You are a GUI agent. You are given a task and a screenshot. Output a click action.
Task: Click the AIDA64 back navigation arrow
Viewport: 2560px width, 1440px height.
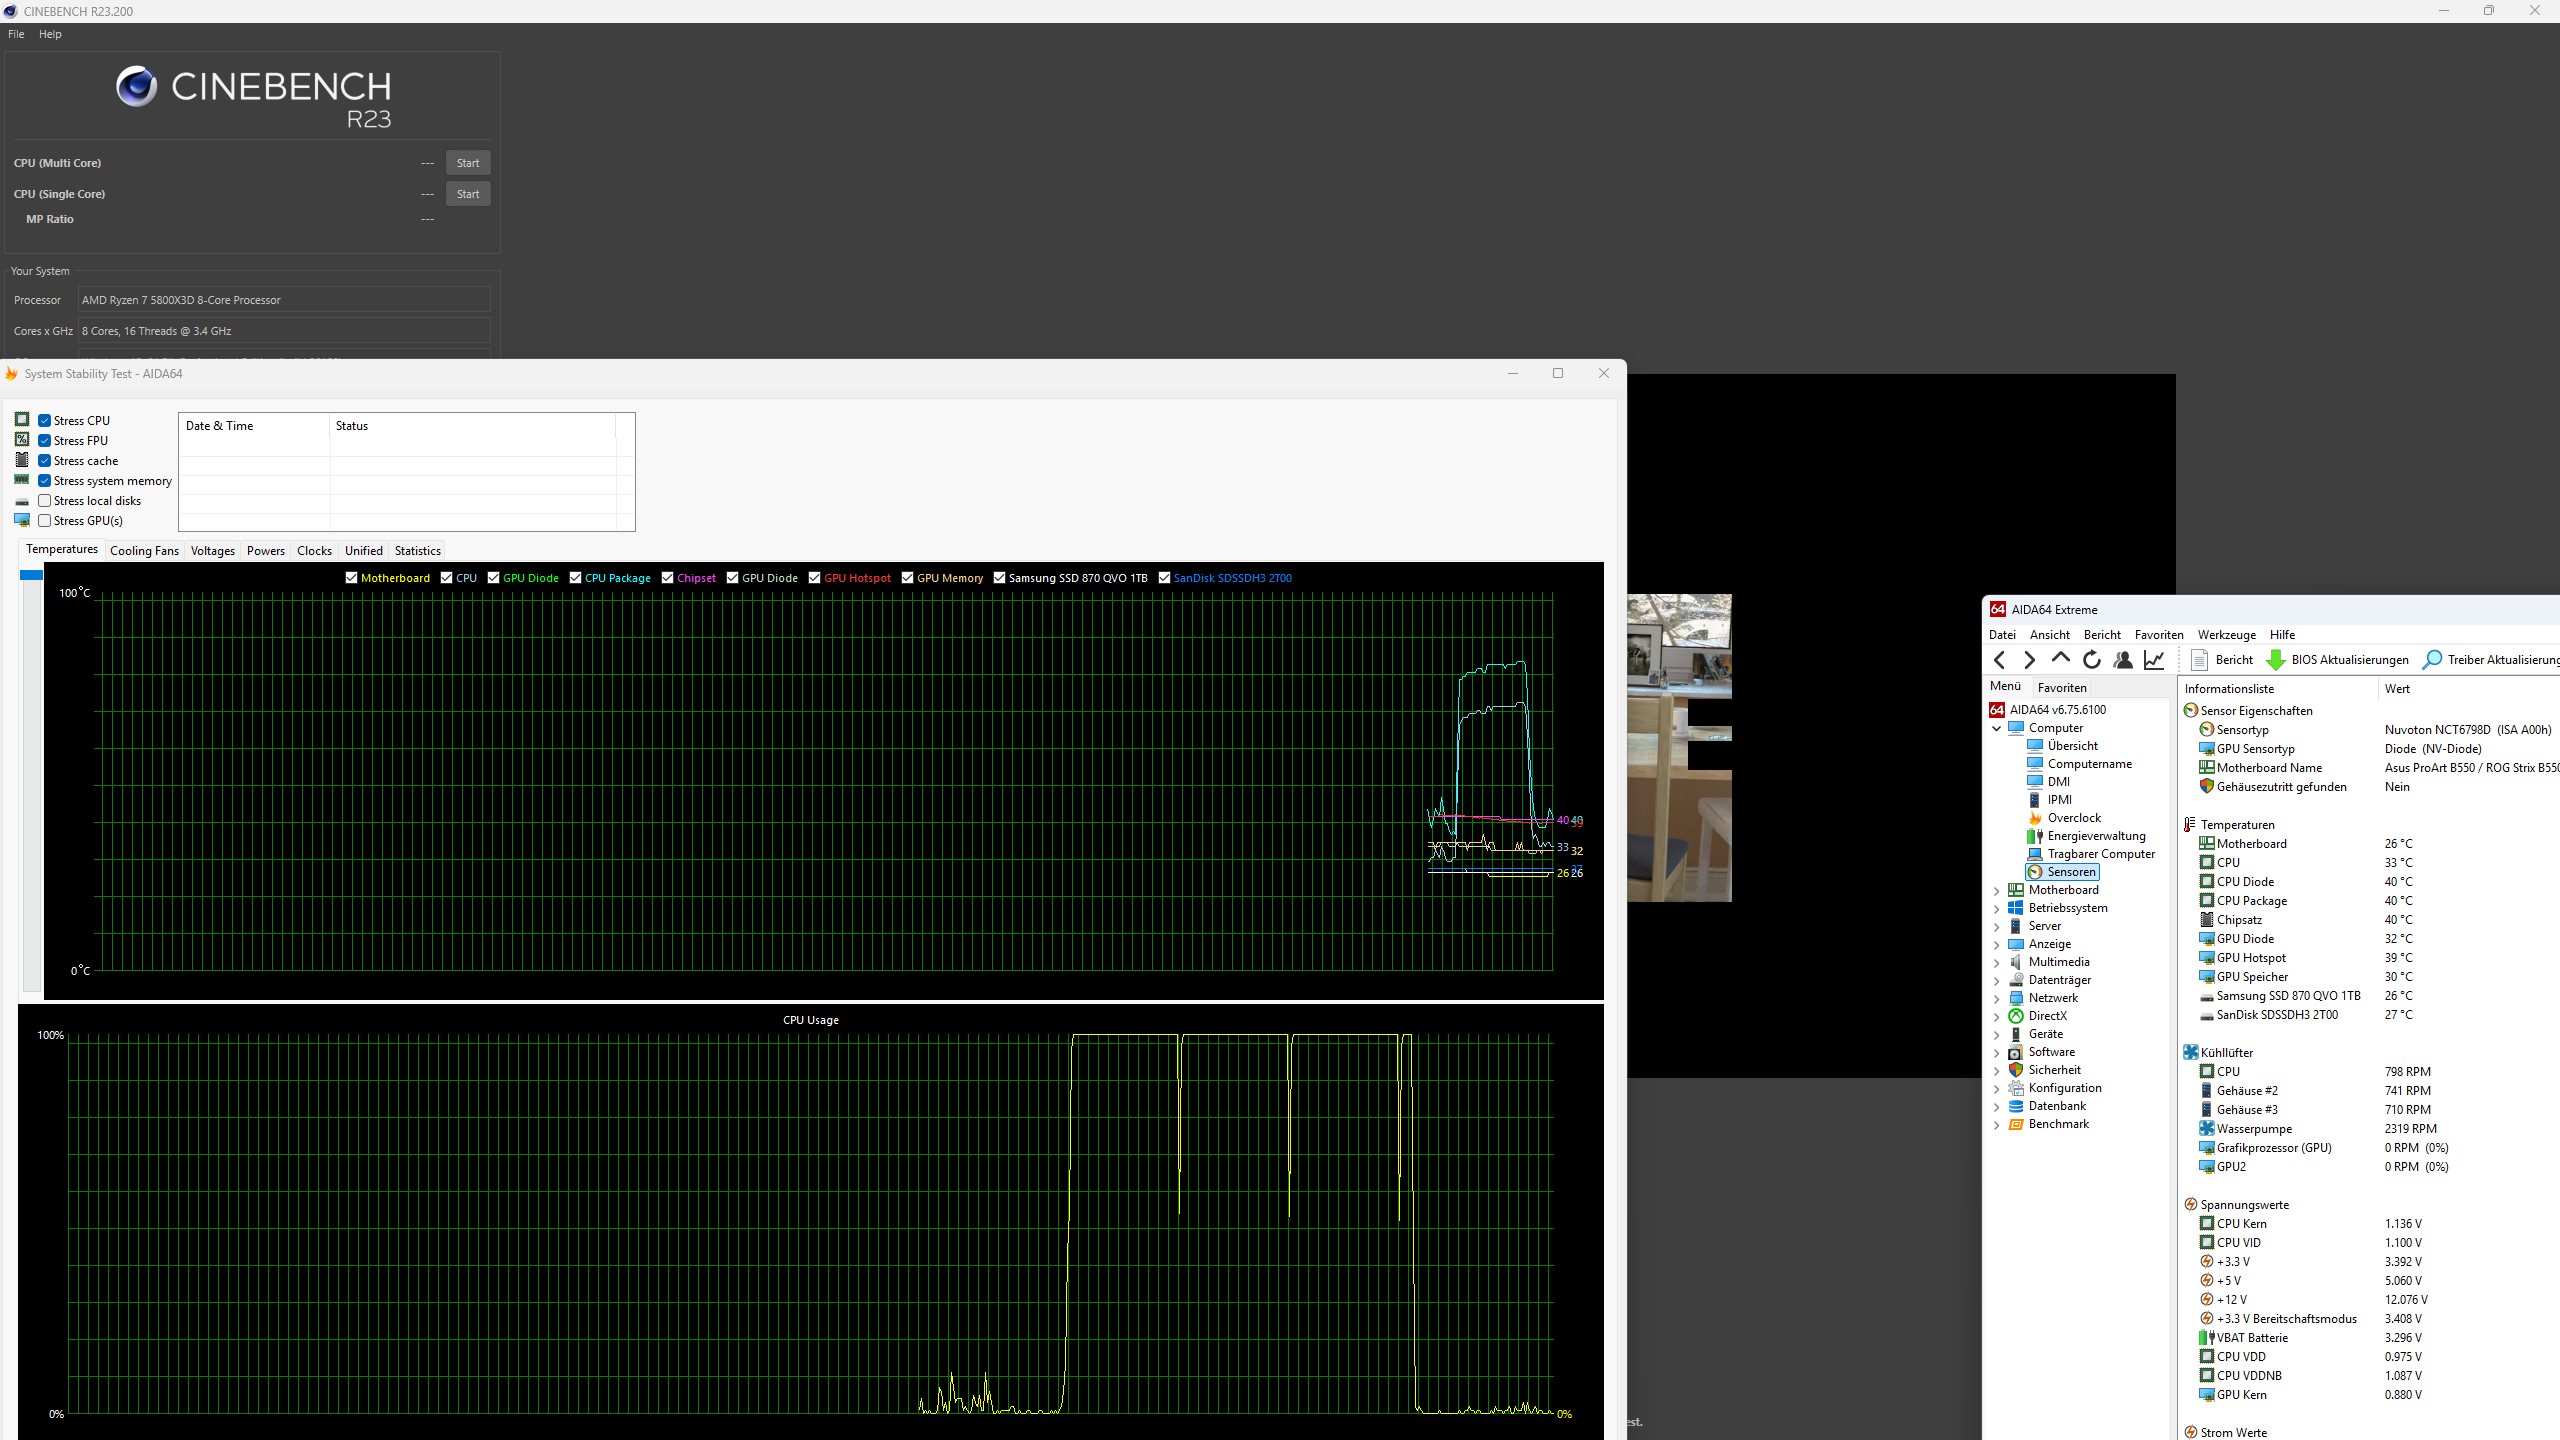[1999, 660]
